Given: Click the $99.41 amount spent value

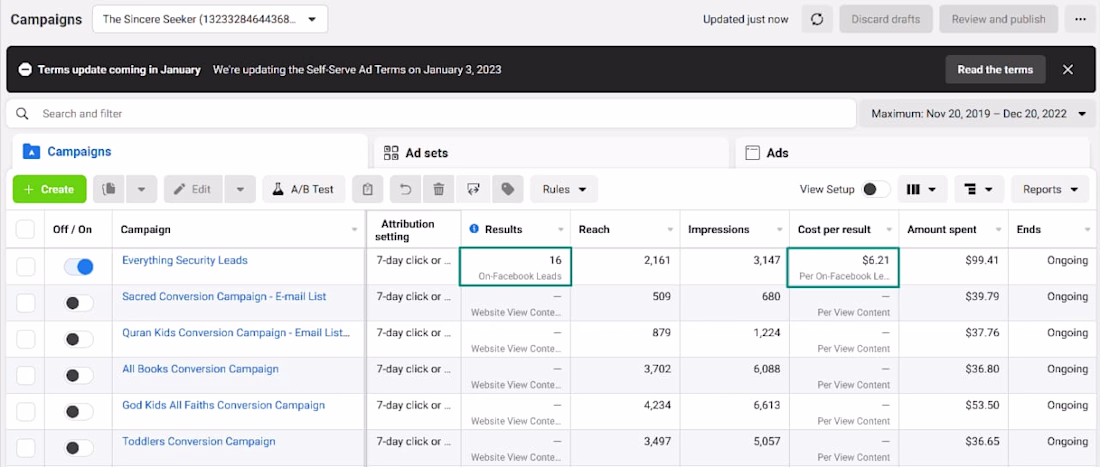Looking at the screenshot, I should click(x=984, y=260).
